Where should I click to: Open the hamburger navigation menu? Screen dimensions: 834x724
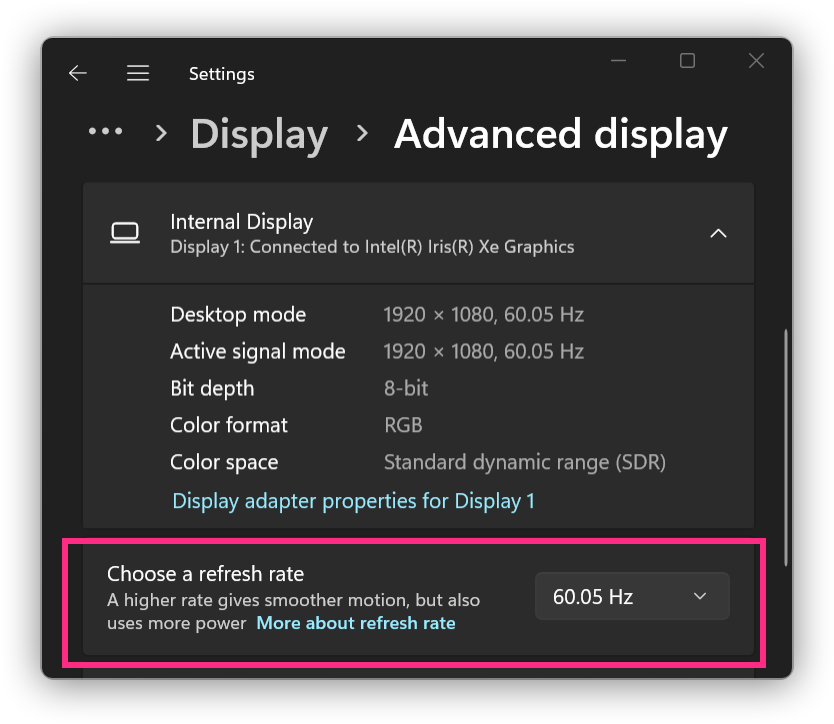138,73
